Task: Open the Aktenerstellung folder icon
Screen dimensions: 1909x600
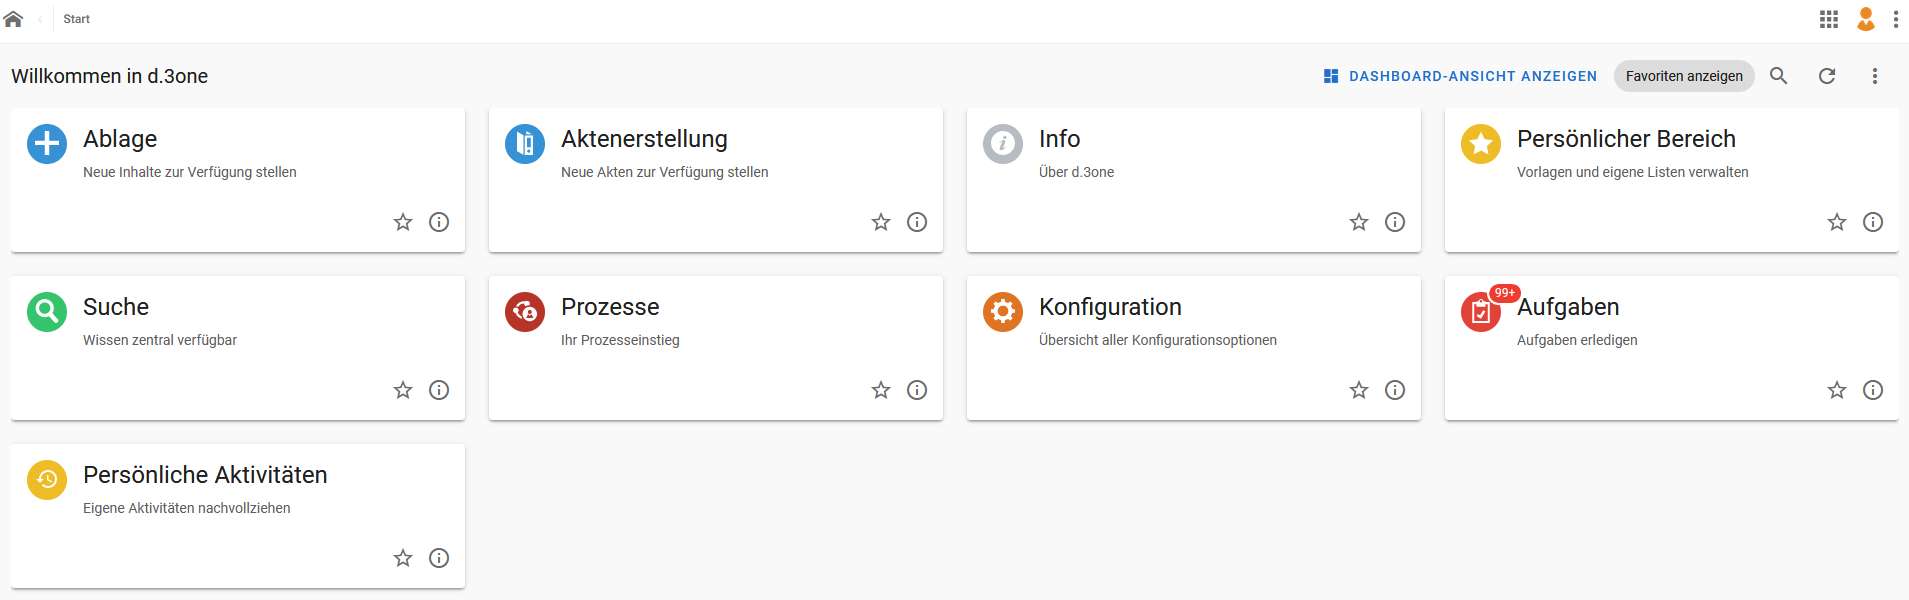Action: click(x=525, y=144)
